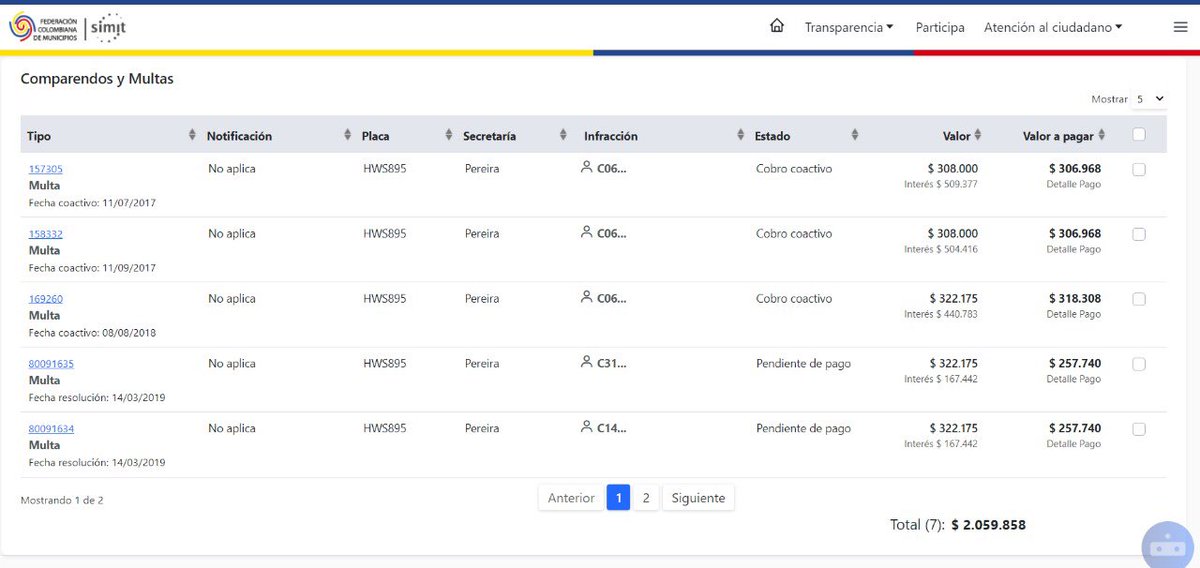This screenshot has width=1200, height=568.
Task: Sort by Placa column arrows
Action: (449, 135)
